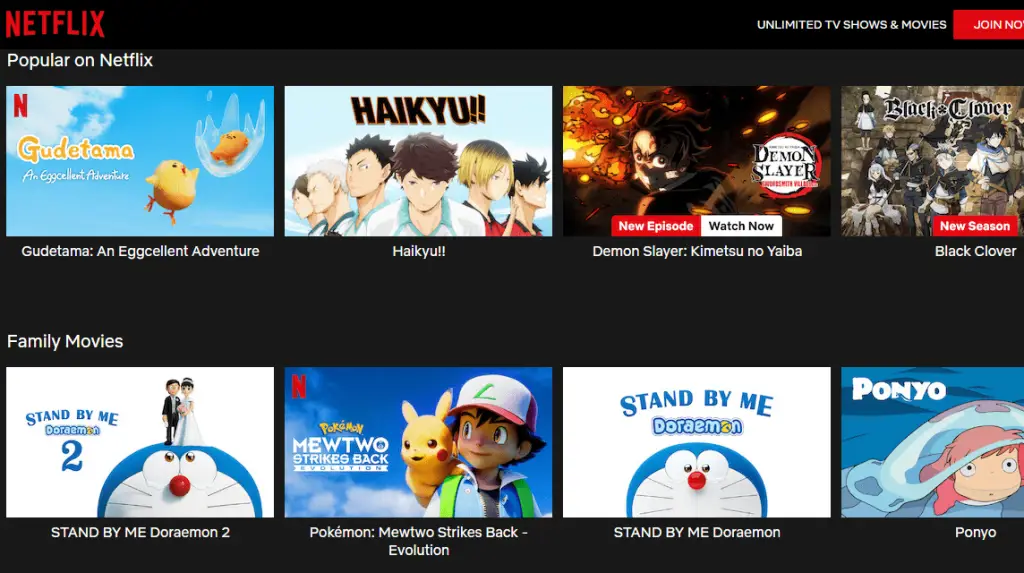Click the Watch Now badge on Demon Slayer

[741, 226]
